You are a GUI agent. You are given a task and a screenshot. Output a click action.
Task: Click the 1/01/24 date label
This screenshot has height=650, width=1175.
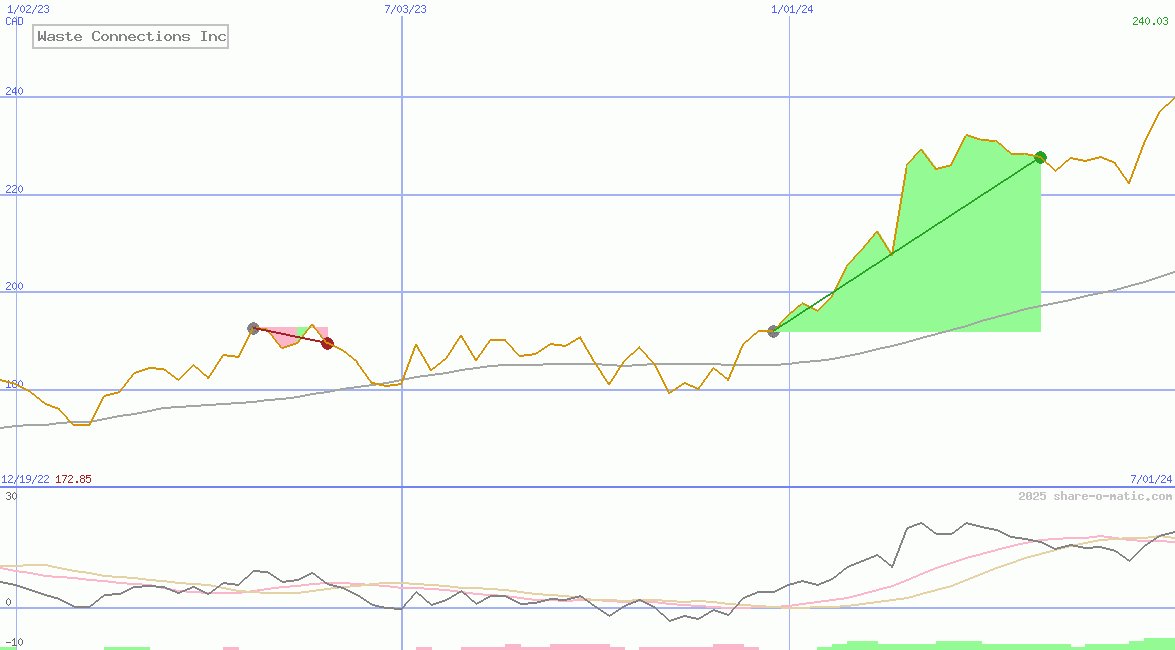792,9
